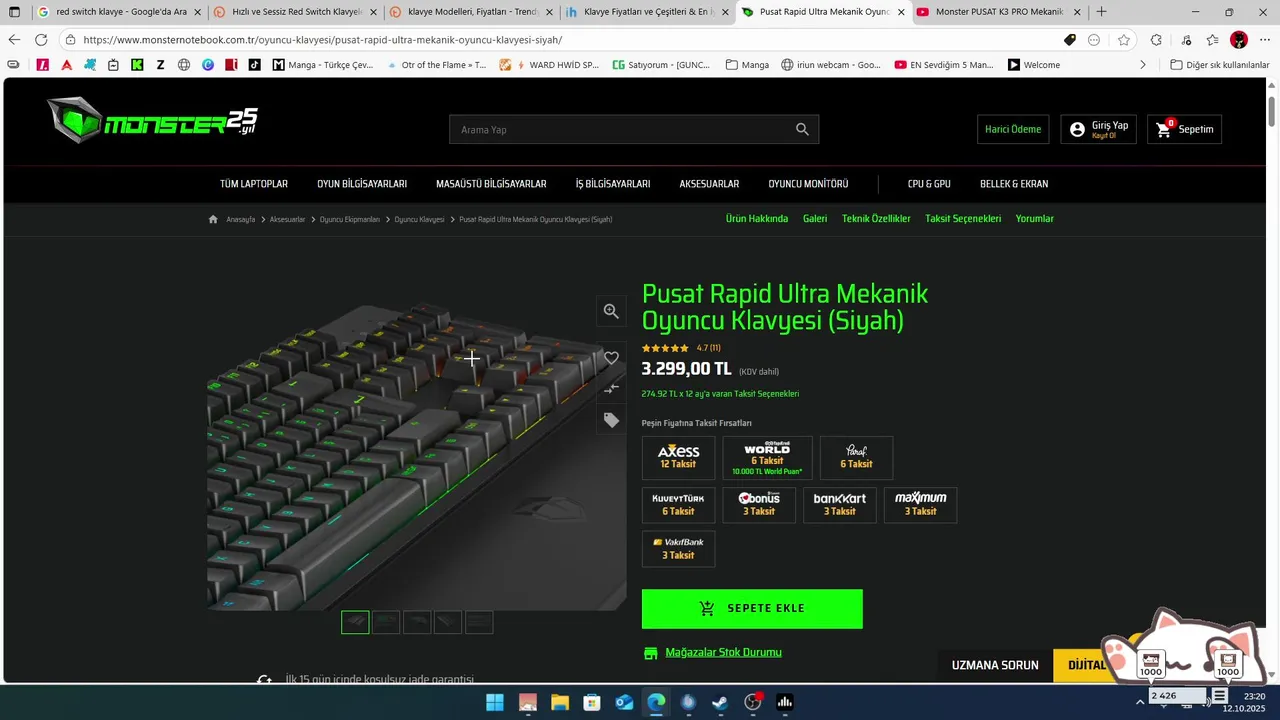Switch to Klavye Fiyatları ve Çeşitleri tab

647,12
